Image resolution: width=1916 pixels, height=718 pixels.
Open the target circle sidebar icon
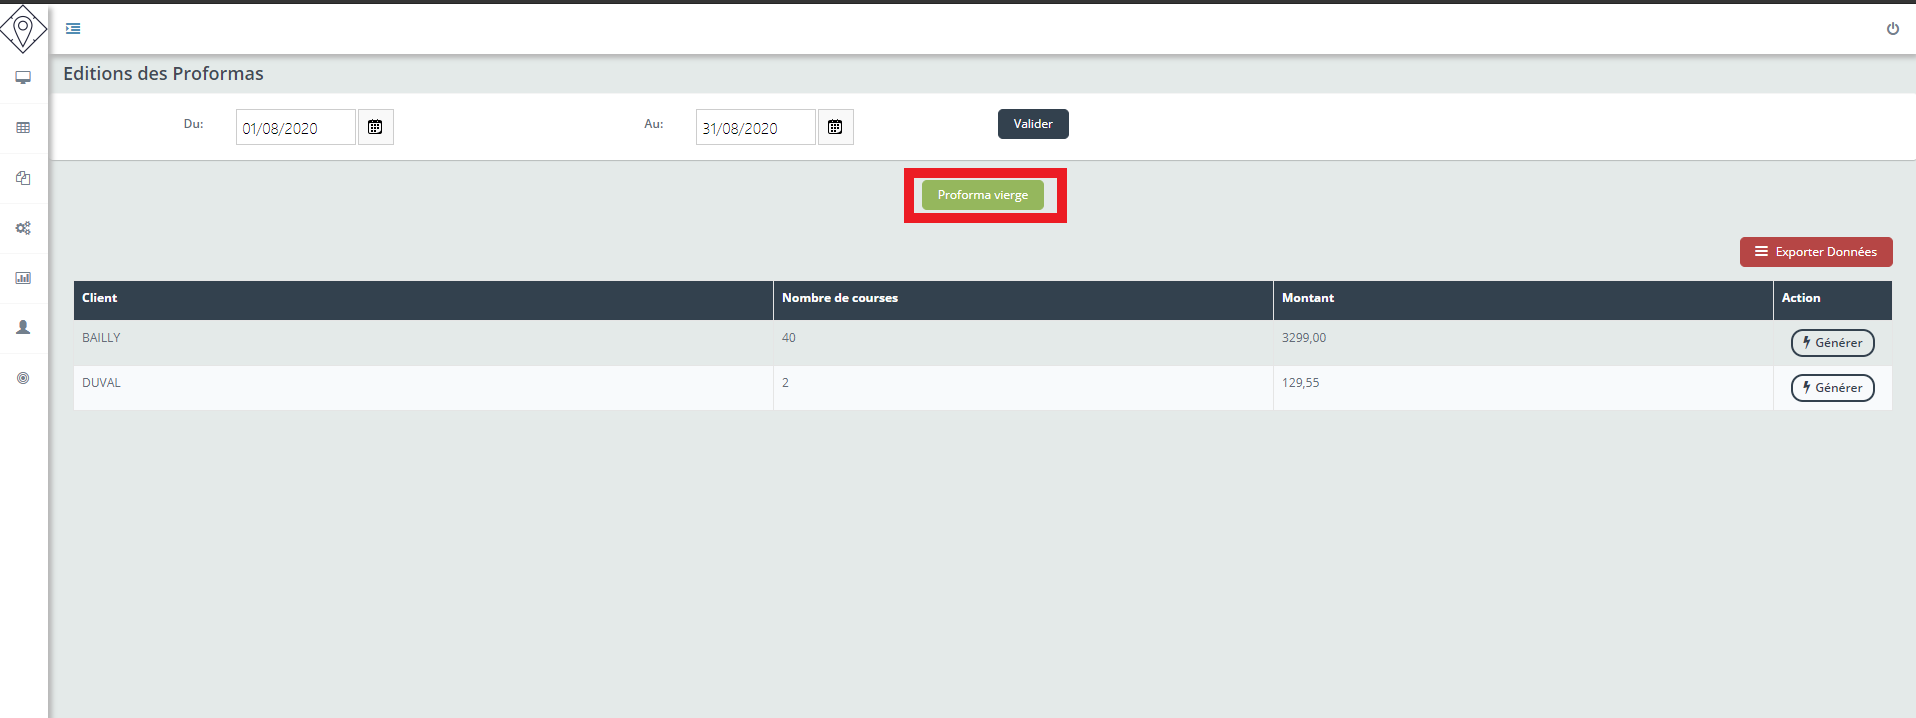[23, 378]
